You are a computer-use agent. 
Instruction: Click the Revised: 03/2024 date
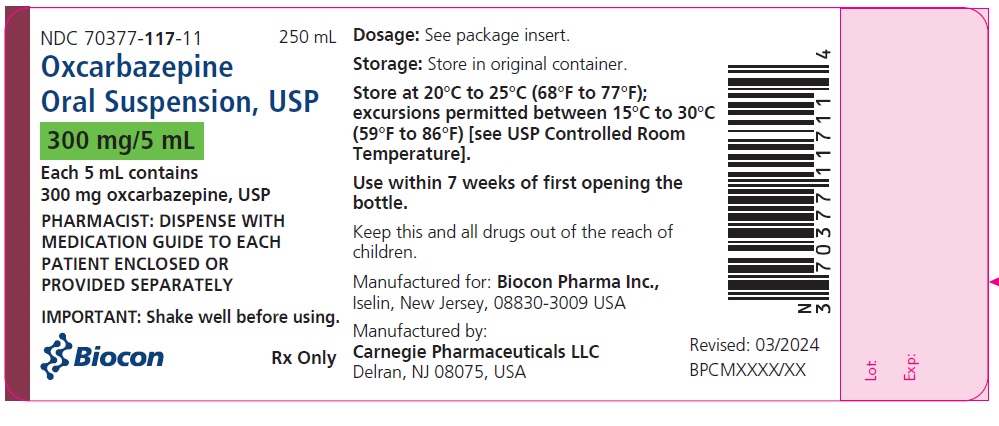click(755, 345)
